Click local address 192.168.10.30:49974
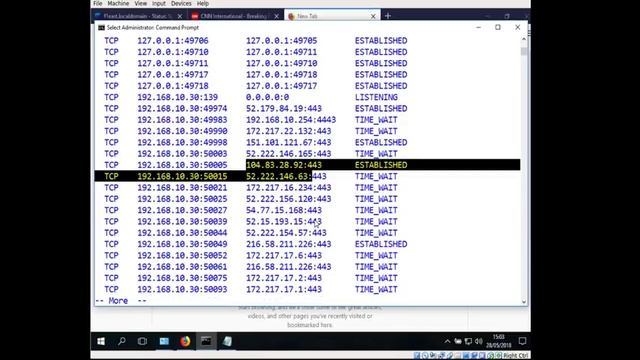 (182, 109)
